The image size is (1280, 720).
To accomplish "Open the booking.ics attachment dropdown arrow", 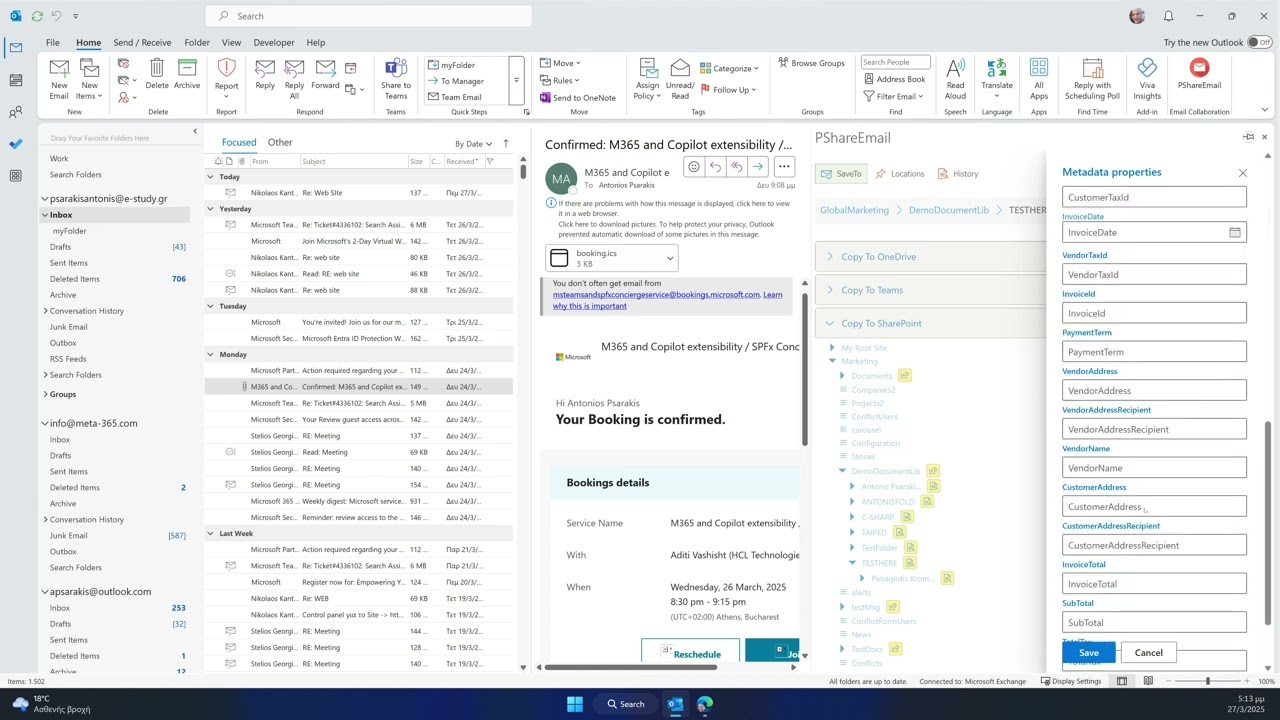I will pos(670,258).
